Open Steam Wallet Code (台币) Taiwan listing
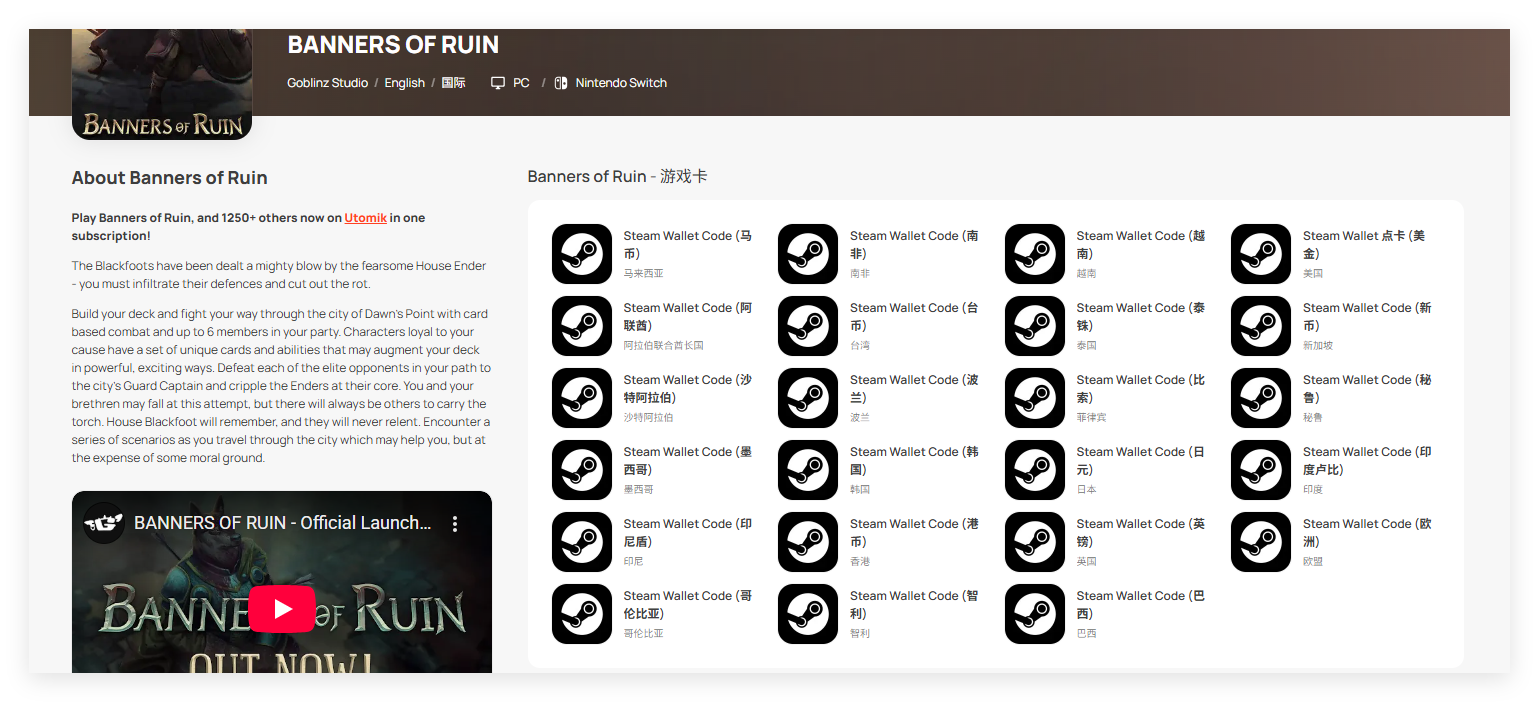1539x702 pixels. (913, 317)
